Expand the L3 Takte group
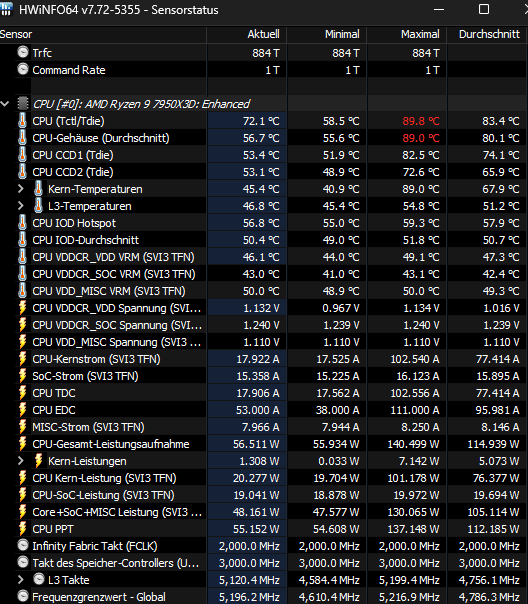Viewport: 528px width, 604px height. click(x=21, y=579)
